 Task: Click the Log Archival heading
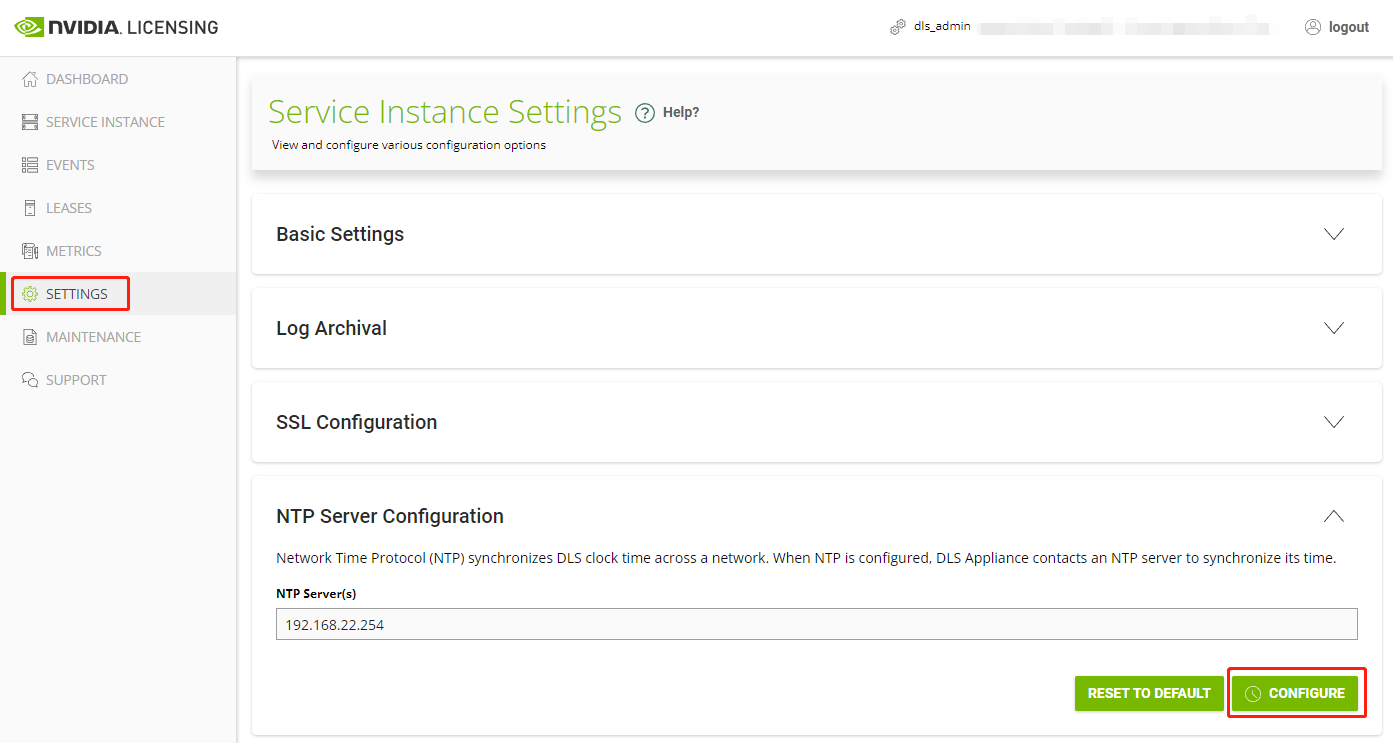[x=331, y=328]
